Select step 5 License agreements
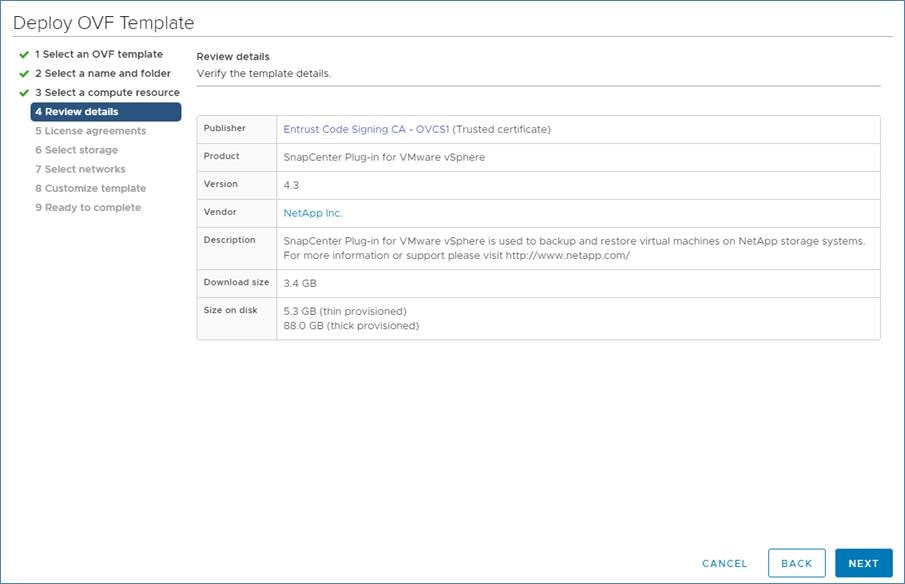This screenshot has height=584, width=905. coord(91,131)
